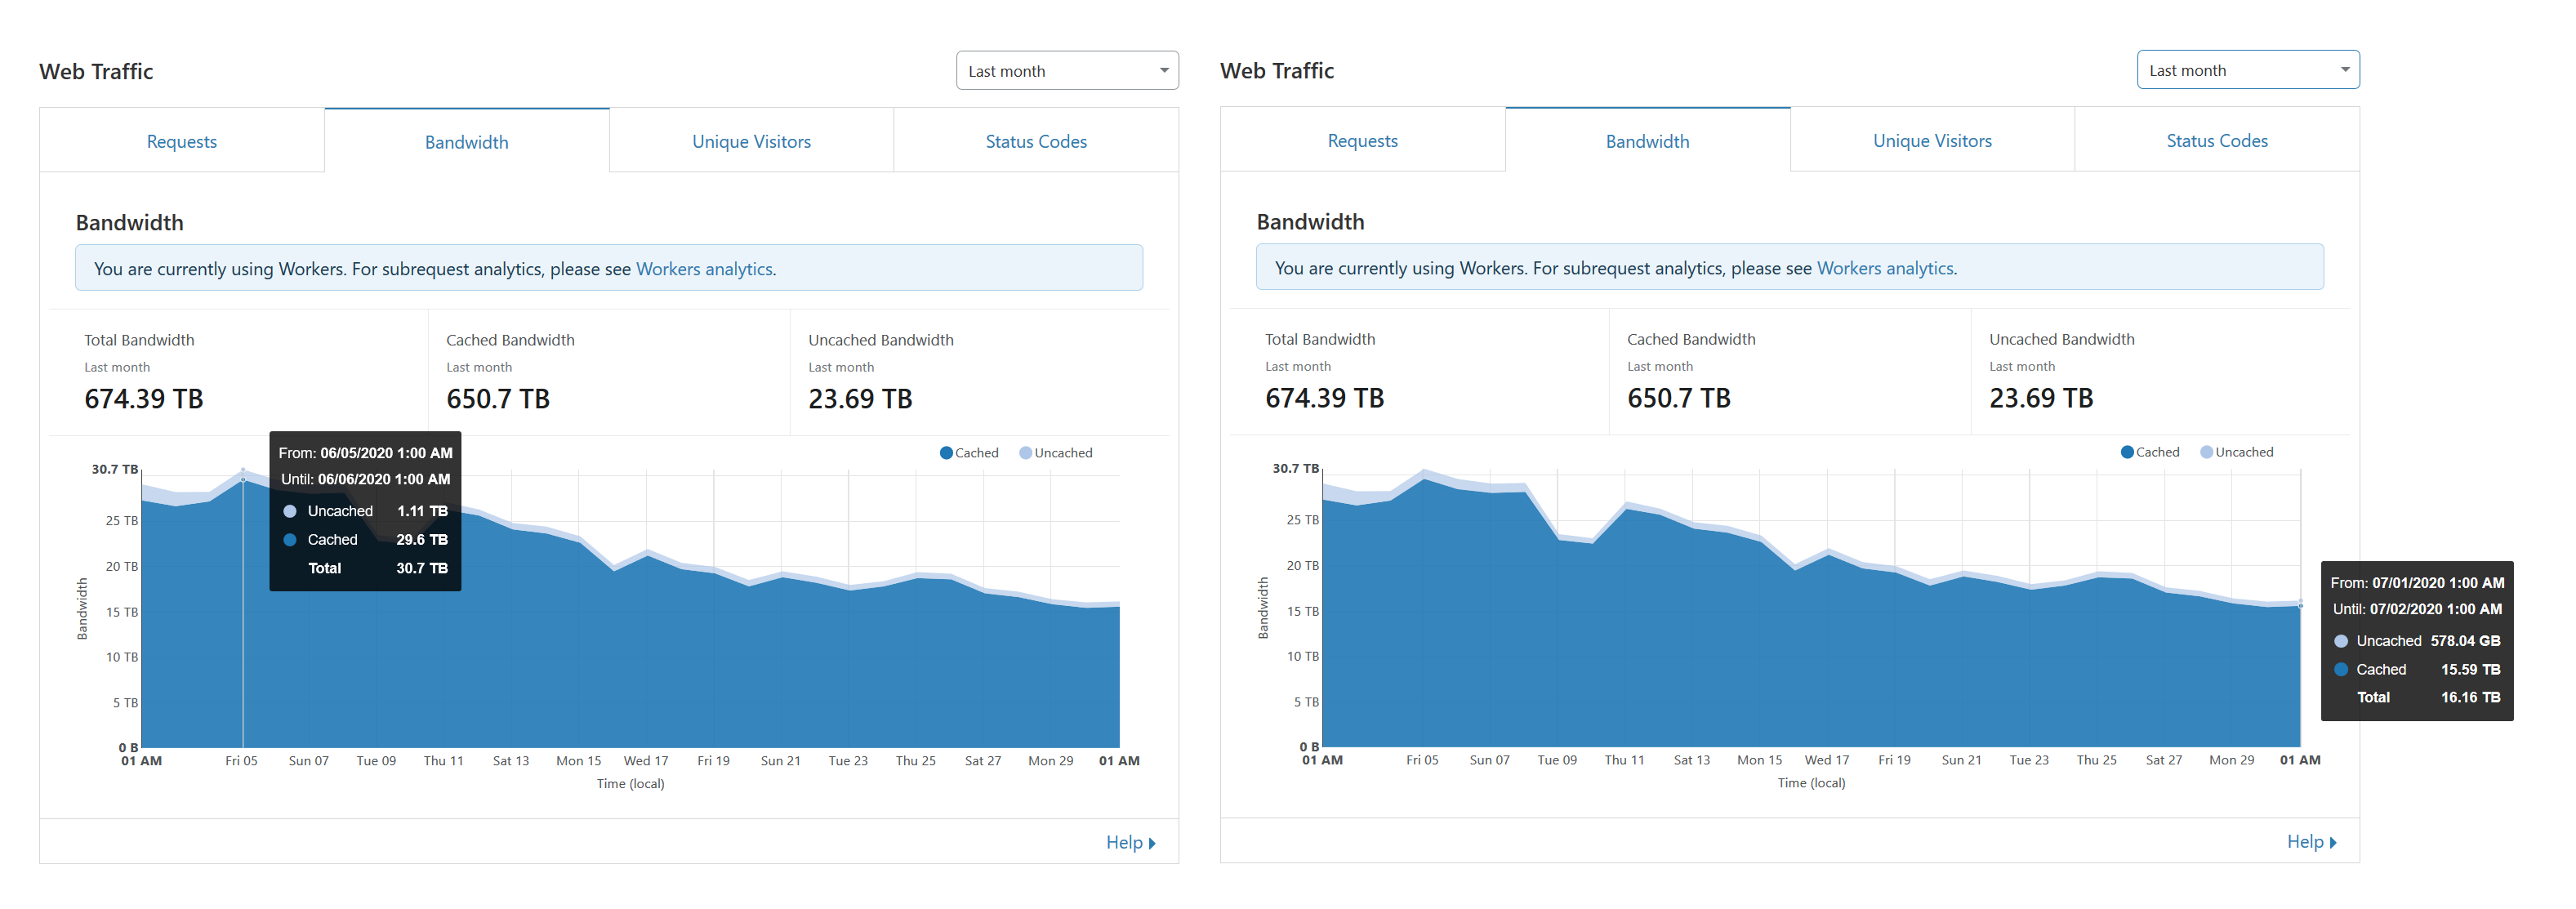
Task: Toggle Uncached series in right chart legend
Action: (x=2237, y=452)
